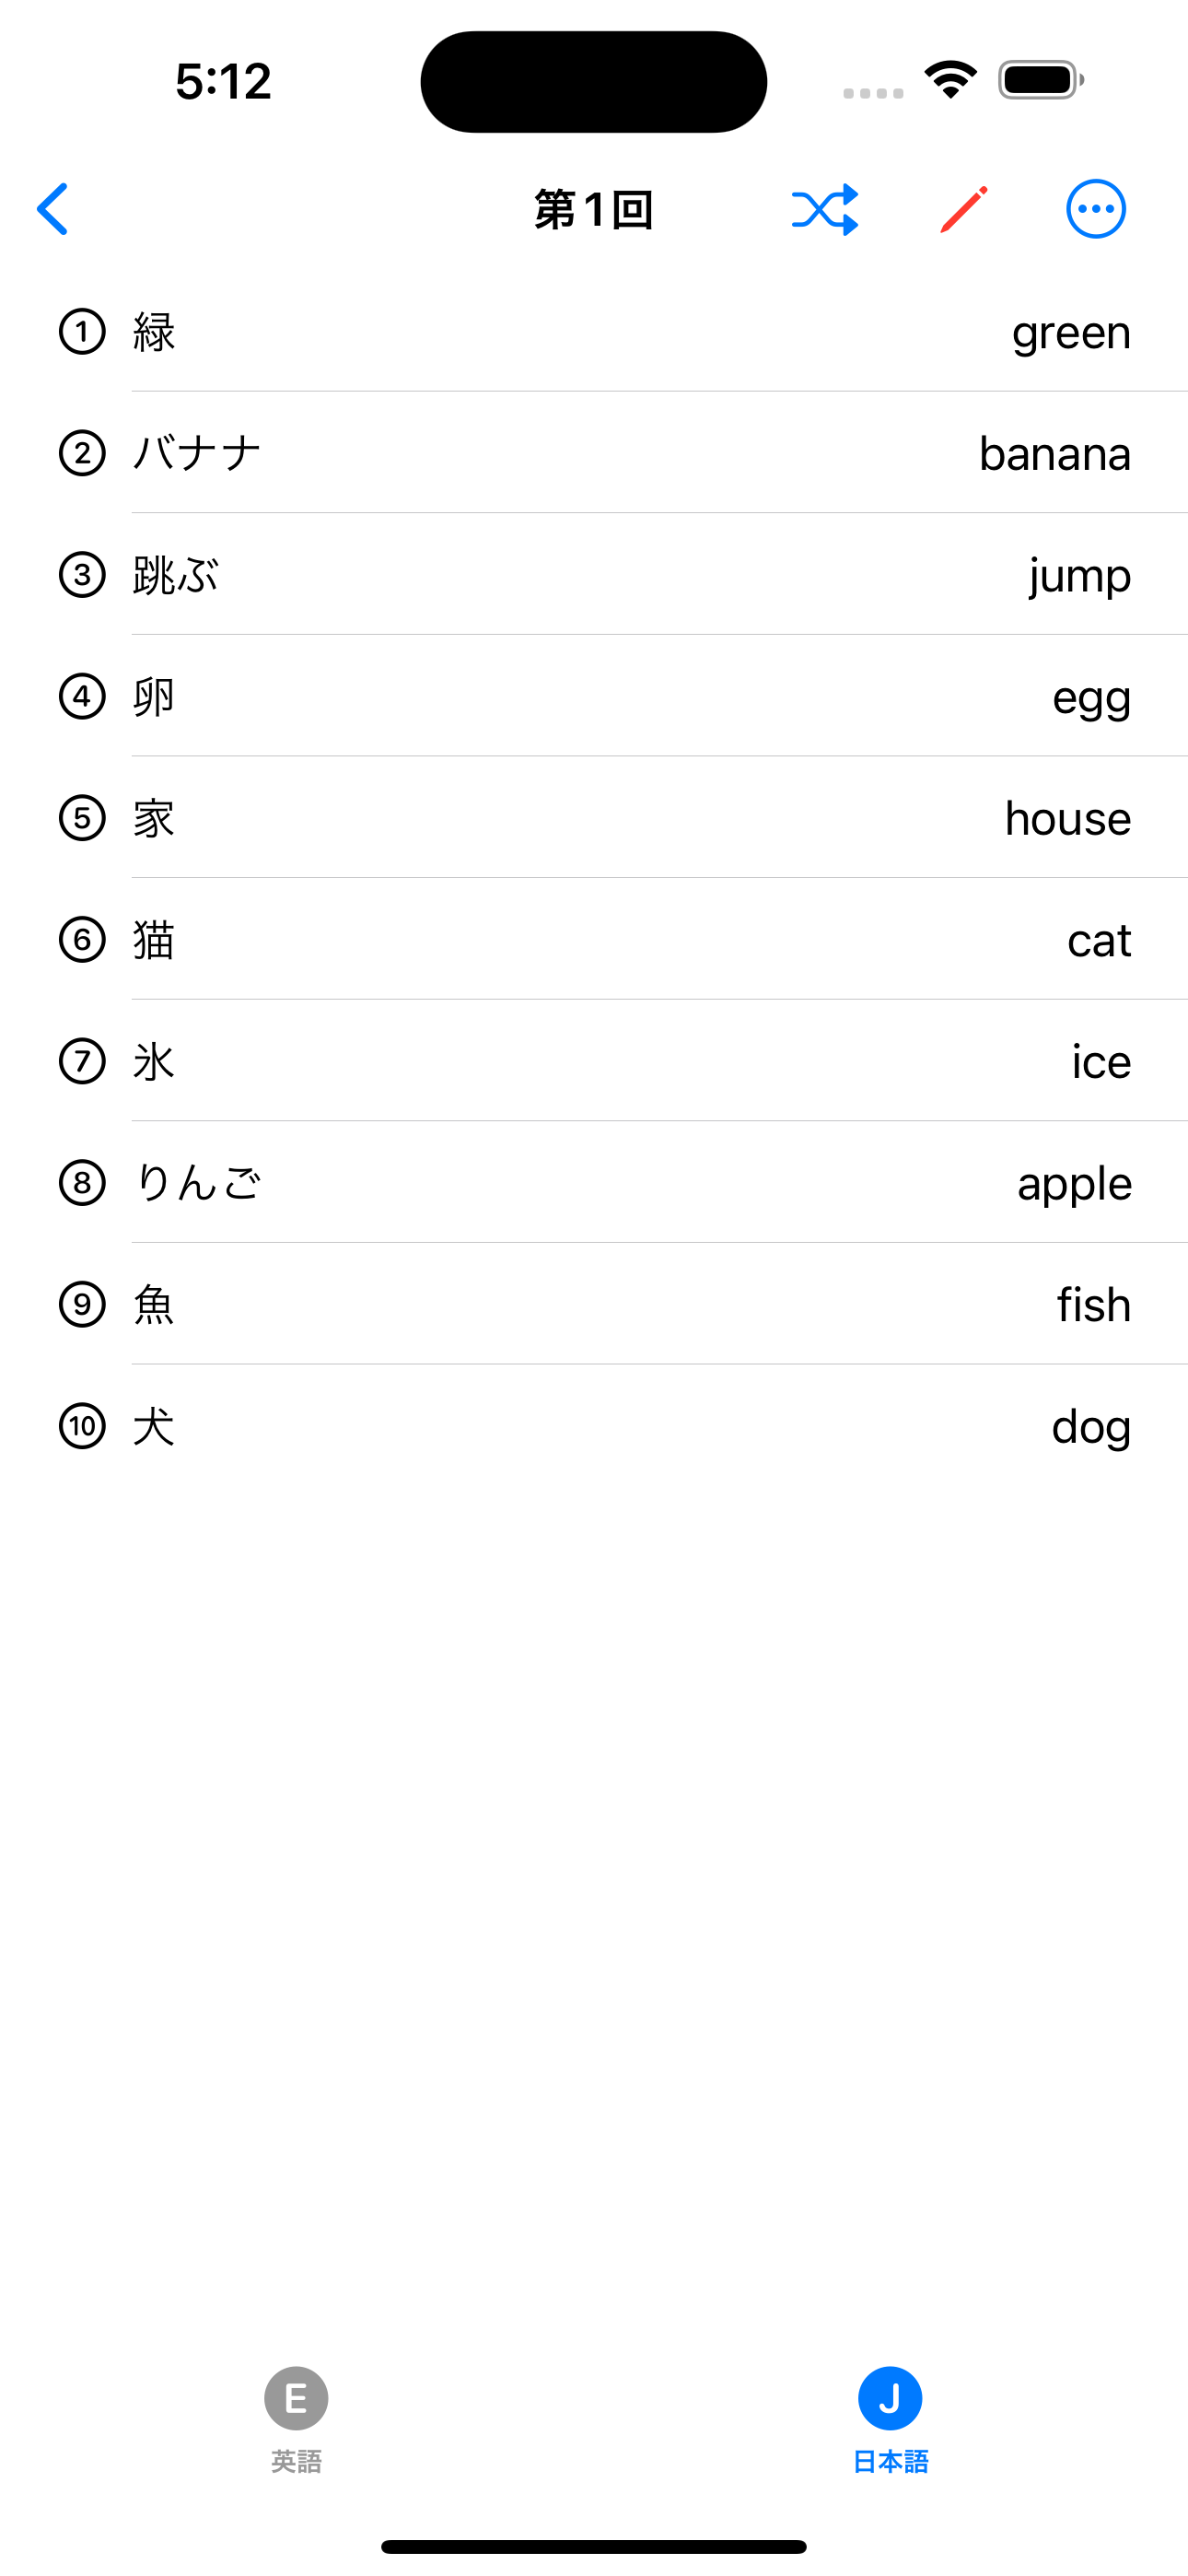Open edit mode with red pencil icon
Image resolution: width=1188 pixels, height=2576 pixels.
[964, 209]
